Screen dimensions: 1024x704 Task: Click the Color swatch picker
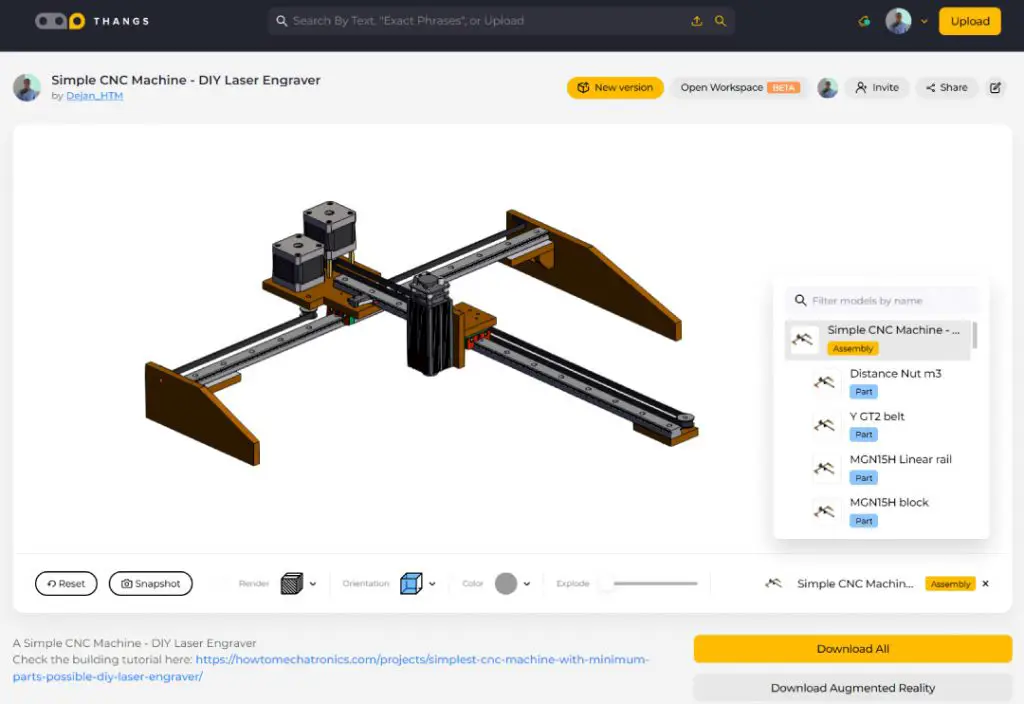point(506,584)
